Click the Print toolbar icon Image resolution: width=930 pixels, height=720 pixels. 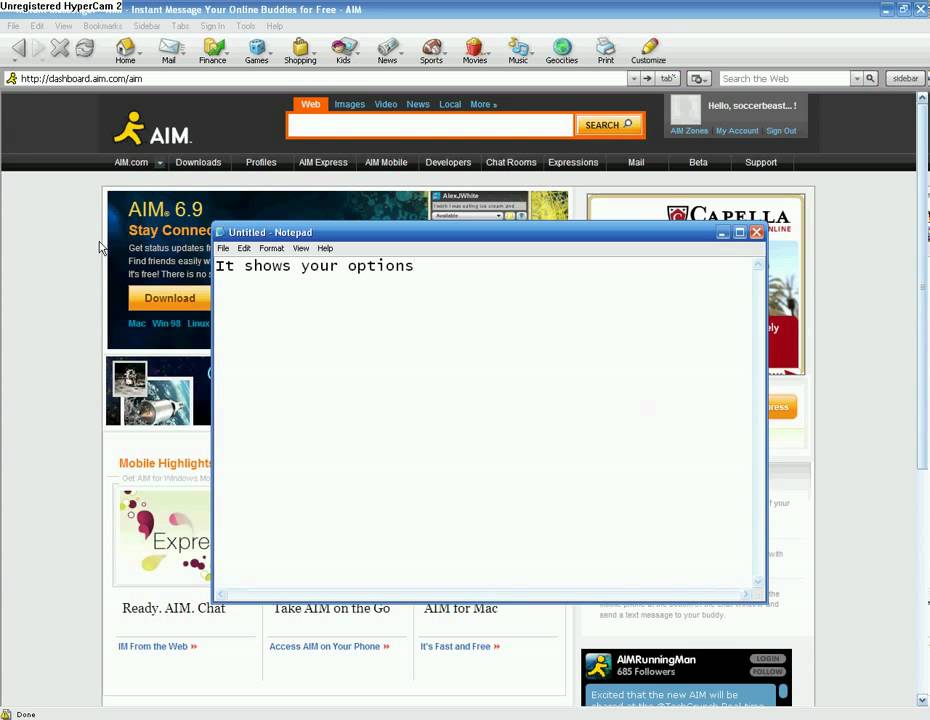tap(606, 50)
